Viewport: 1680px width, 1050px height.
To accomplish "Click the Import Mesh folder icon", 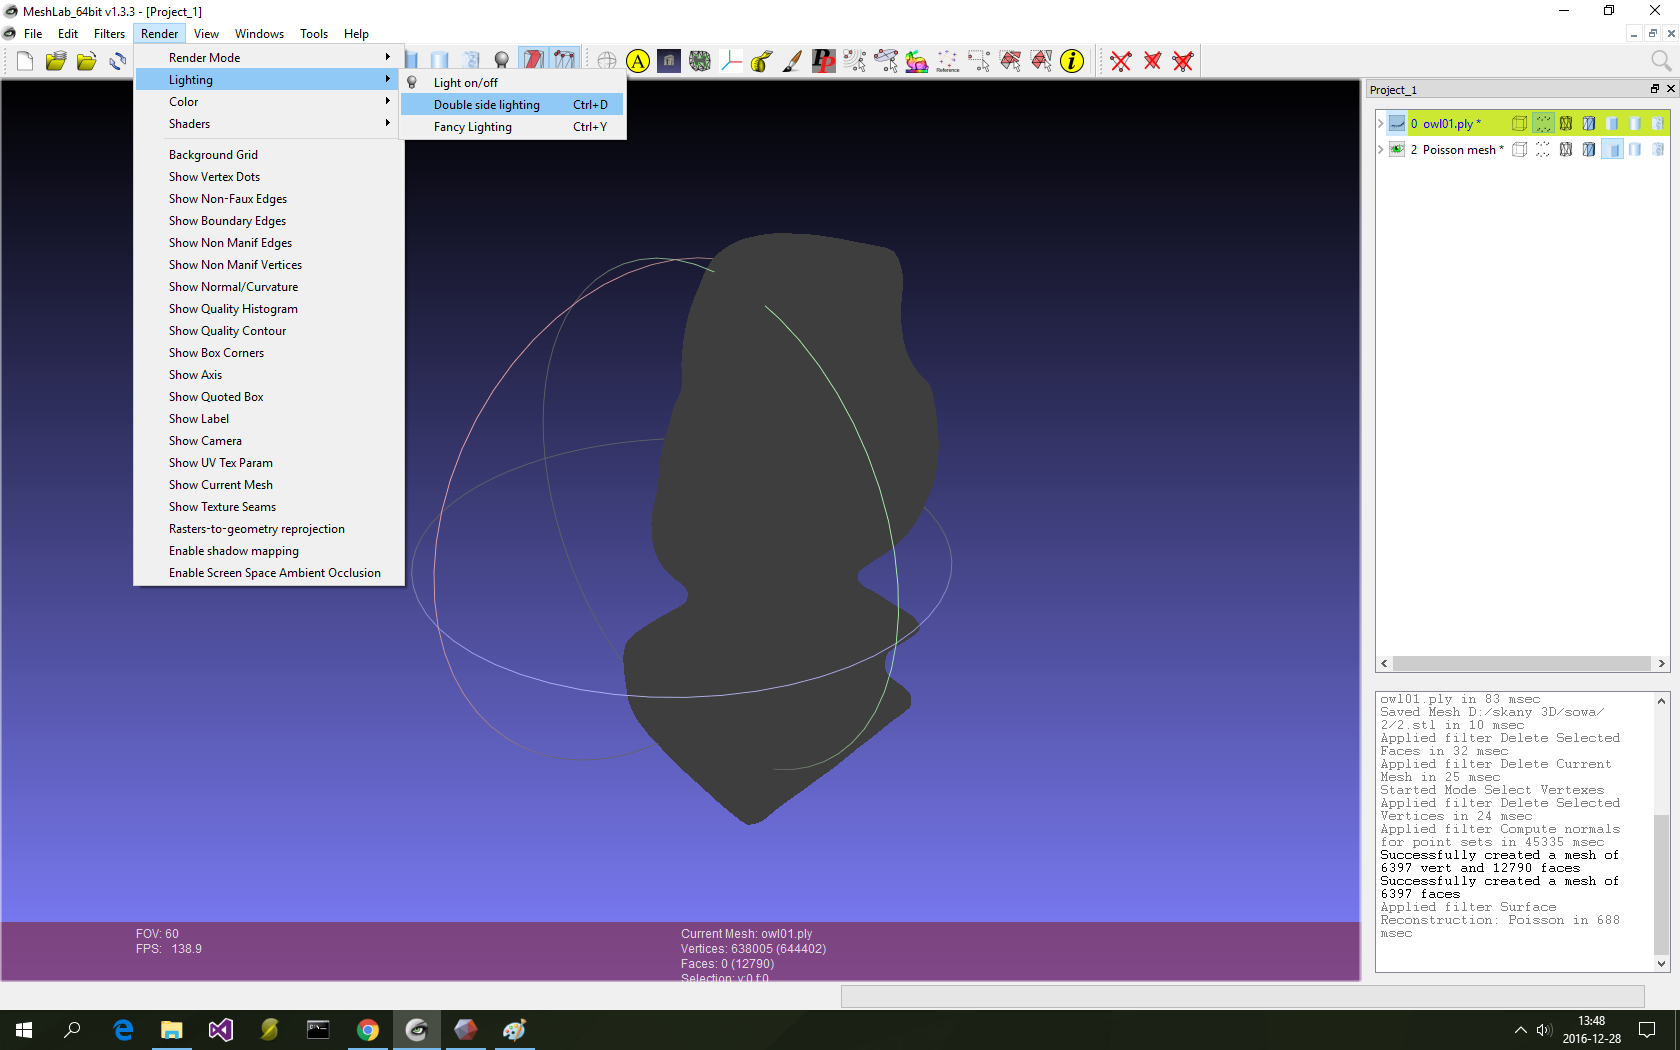I will point(86,61).
